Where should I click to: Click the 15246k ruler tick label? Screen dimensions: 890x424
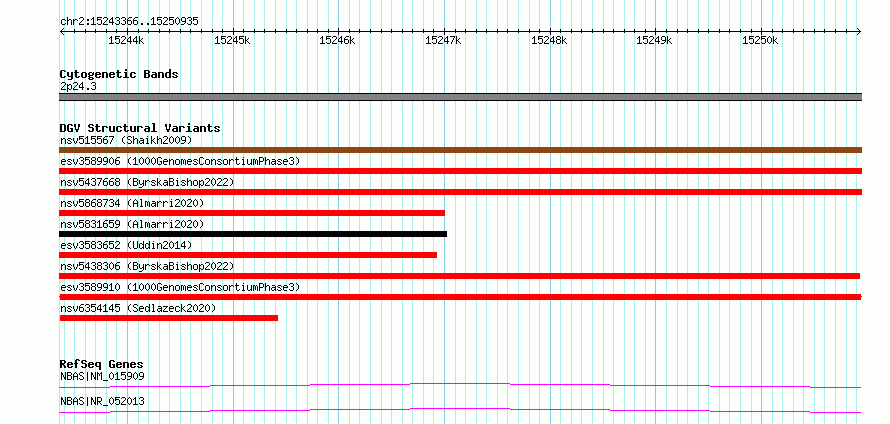[338, 40]
